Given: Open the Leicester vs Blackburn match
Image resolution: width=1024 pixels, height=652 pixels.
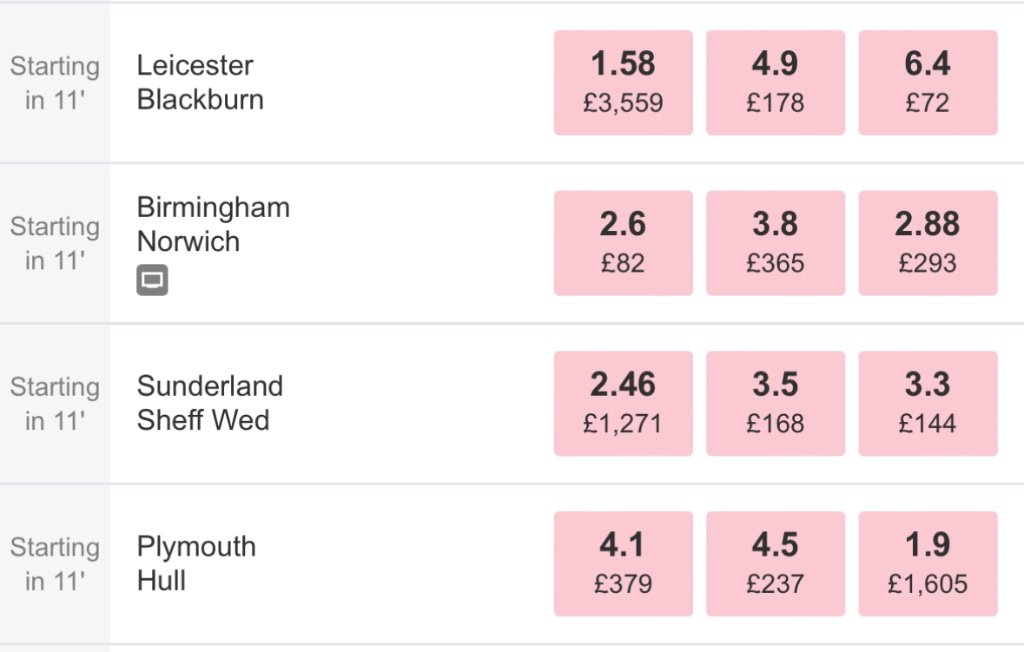Looking at the screenshot, I should [200, 82].
